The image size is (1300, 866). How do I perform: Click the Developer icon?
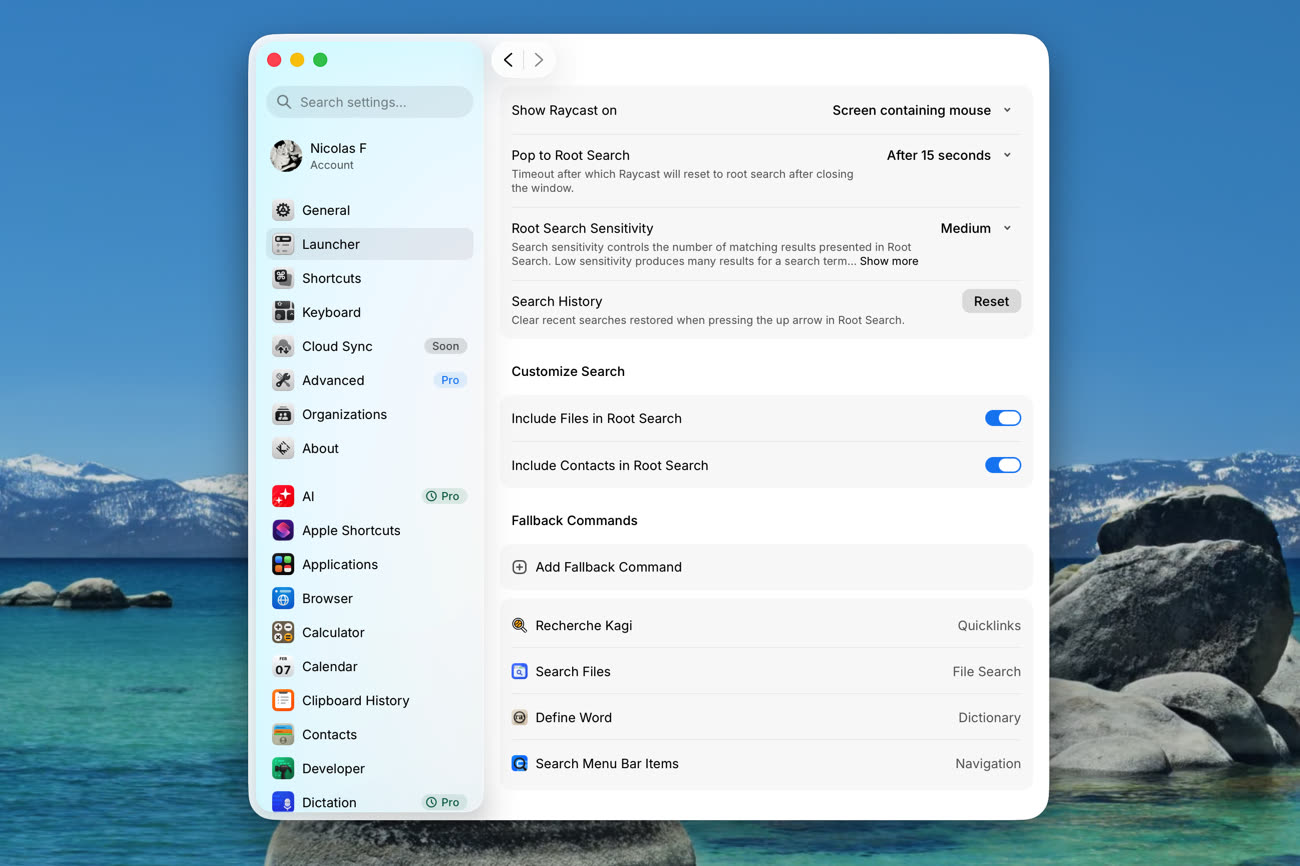click(283, 768)
